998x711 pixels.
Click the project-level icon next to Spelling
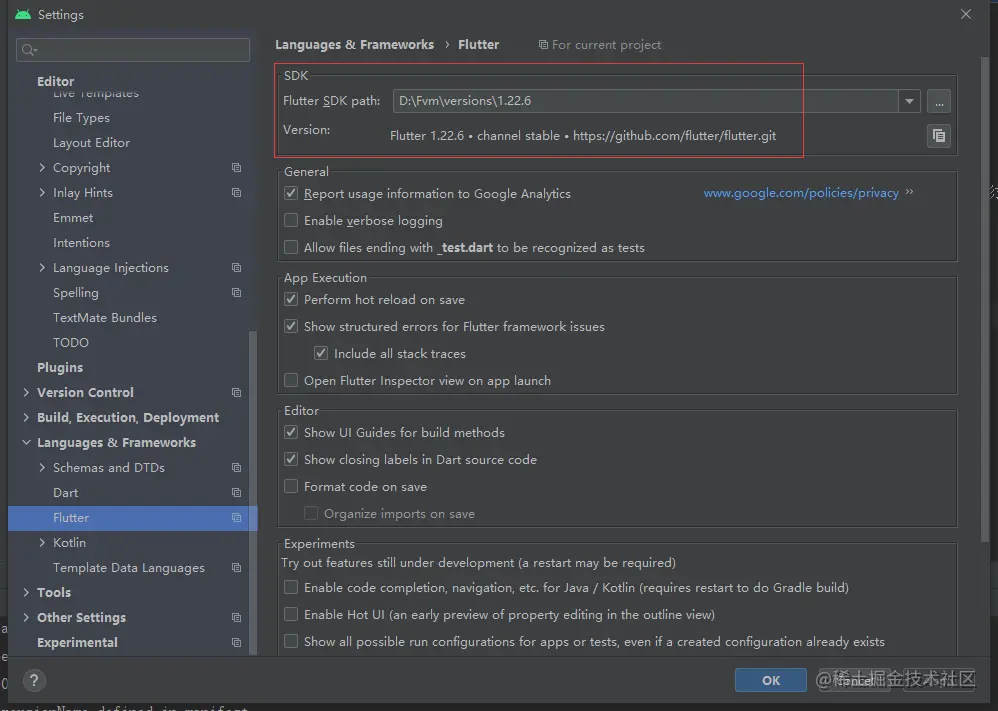(x=236, y=292)
